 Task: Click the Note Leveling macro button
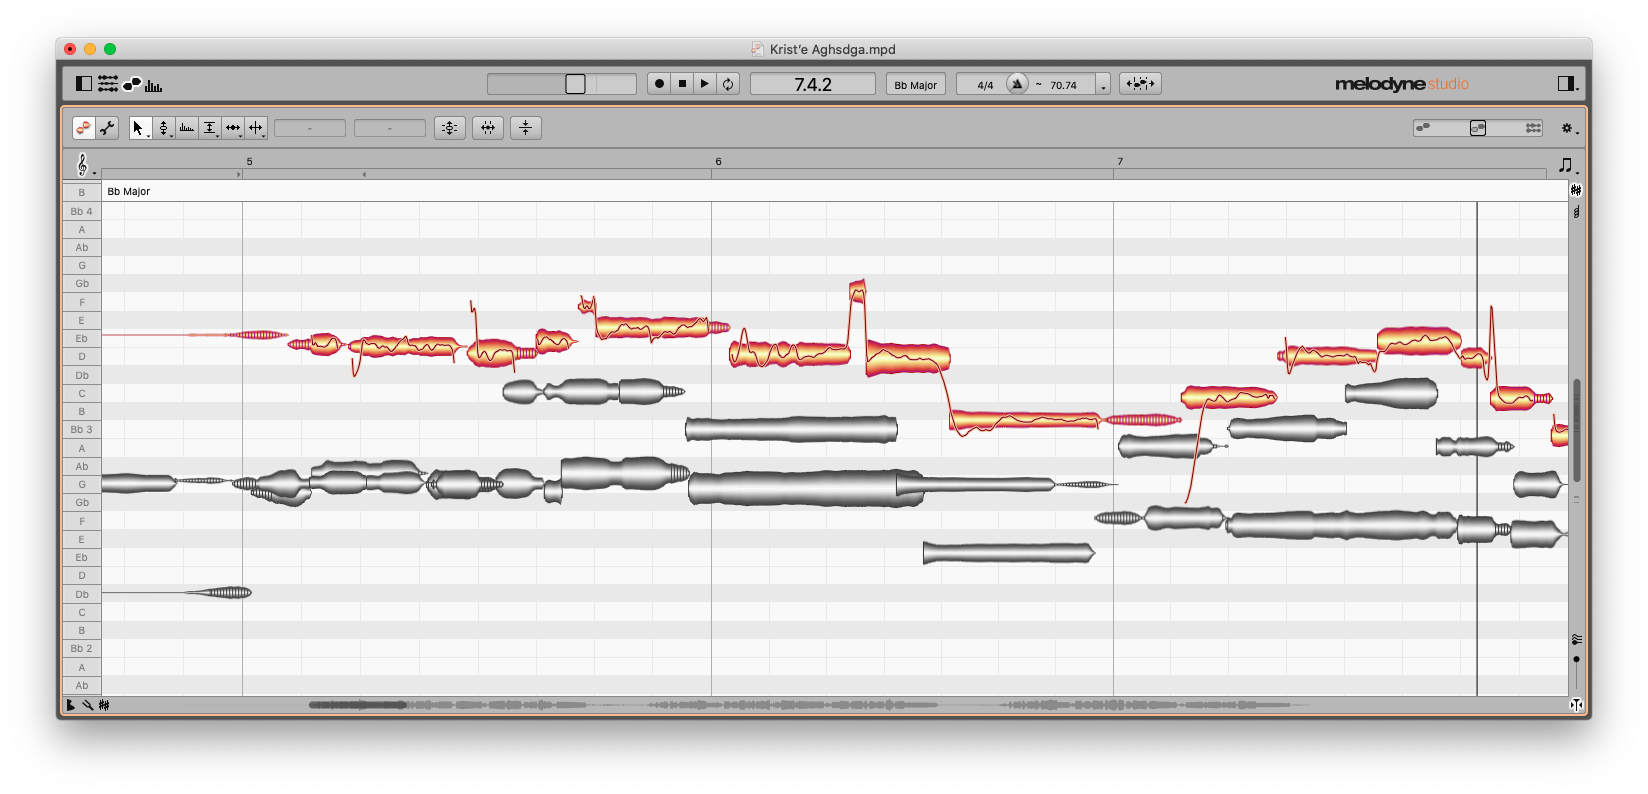(525, 128)
